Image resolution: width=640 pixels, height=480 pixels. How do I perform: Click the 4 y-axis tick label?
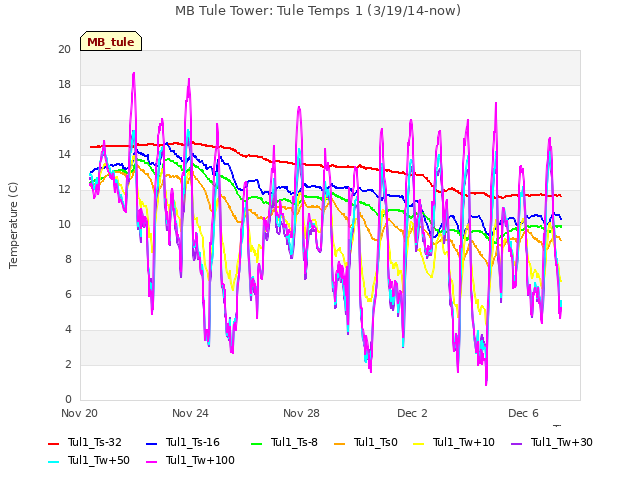(x=68, y=329)
